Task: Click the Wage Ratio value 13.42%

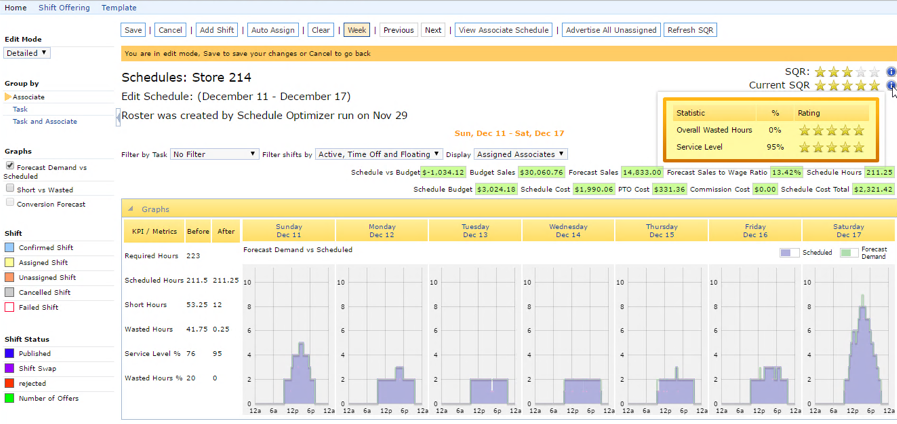Action: click(x=787, y=172)
